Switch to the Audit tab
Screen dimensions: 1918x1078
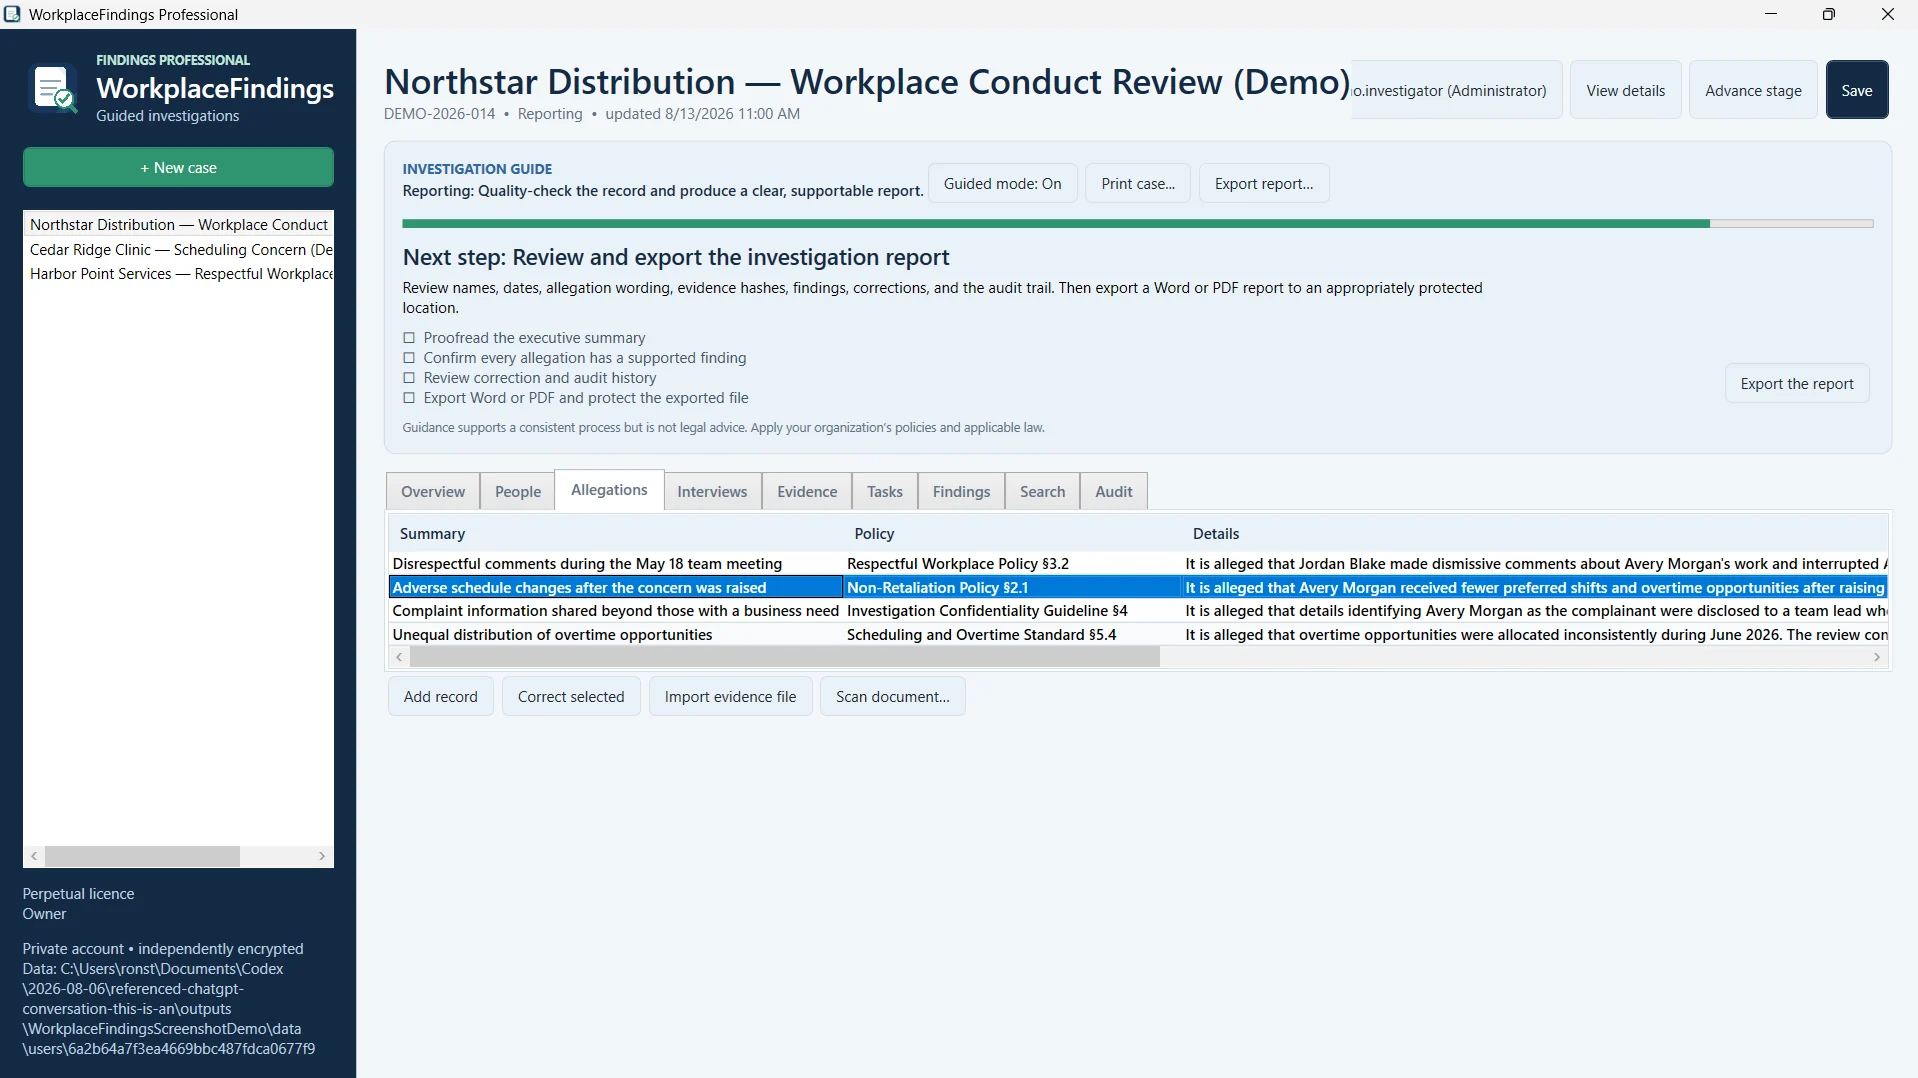(1114, 492)
